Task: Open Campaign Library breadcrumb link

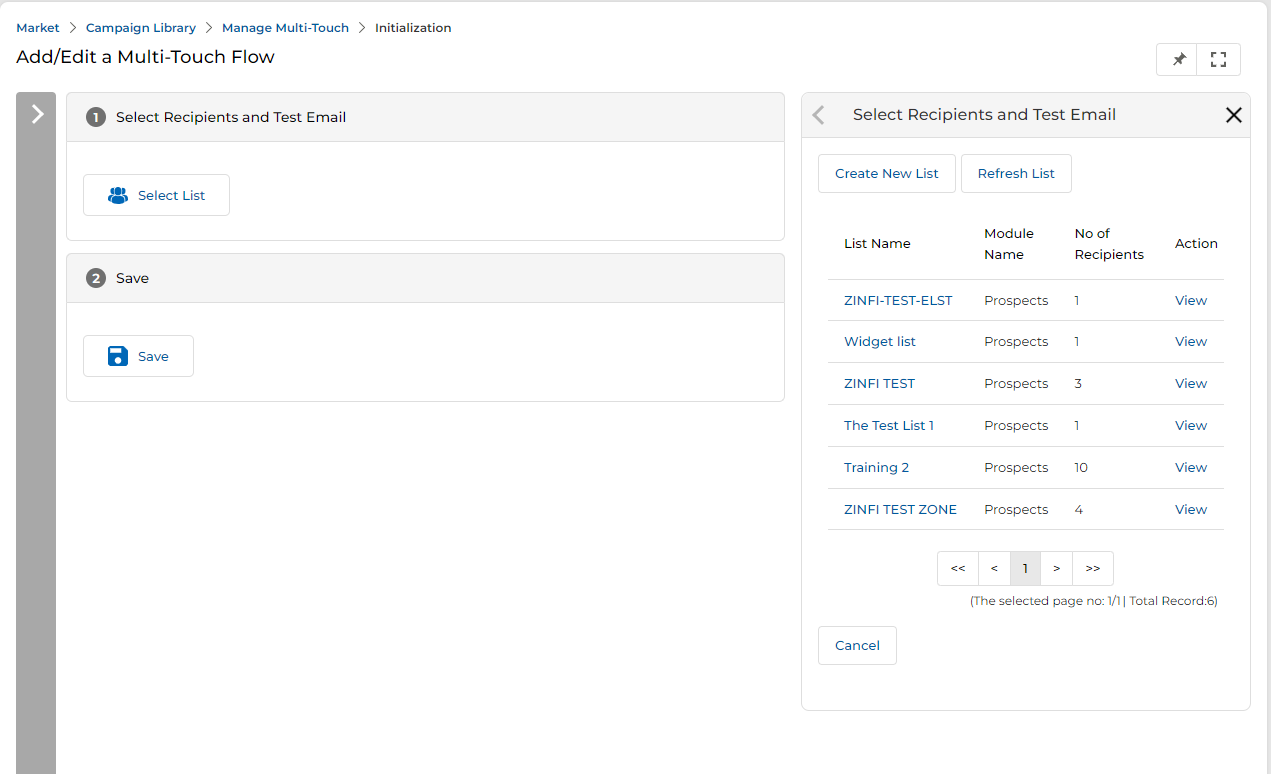Action: (141, 28)
